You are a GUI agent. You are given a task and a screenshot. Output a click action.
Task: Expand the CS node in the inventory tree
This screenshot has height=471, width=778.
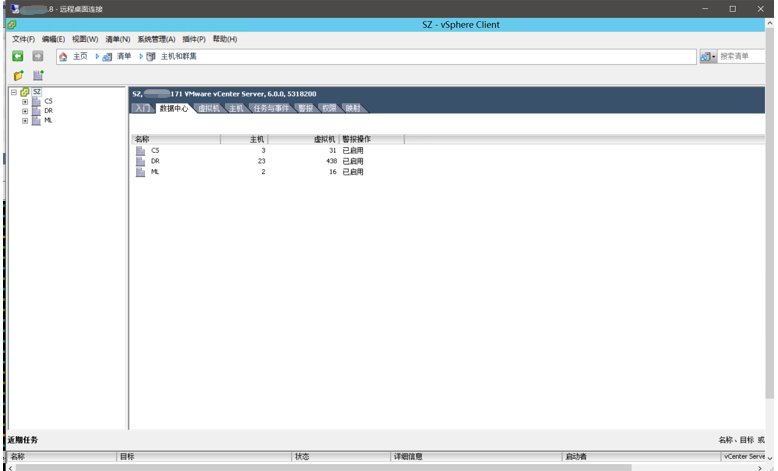coord(25,102)
